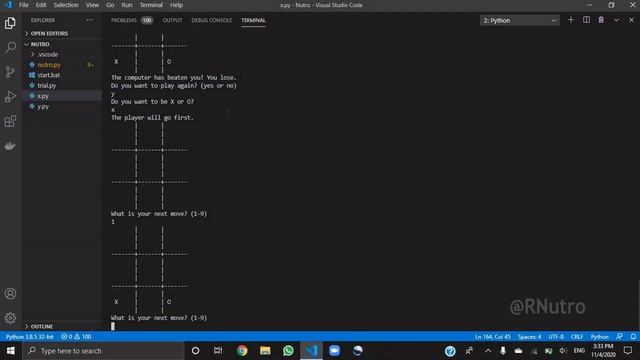640x360 pixels.
Task: Open WhatsApp from taskbar
Action: tap(288, 351)
